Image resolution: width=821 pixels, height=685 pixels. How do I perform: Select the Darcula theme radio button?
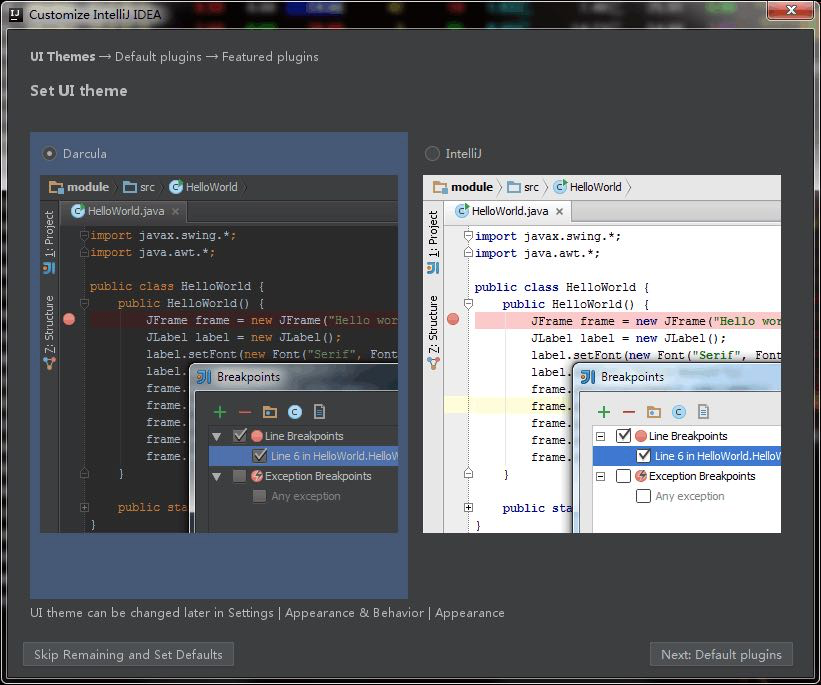[49, 153]
